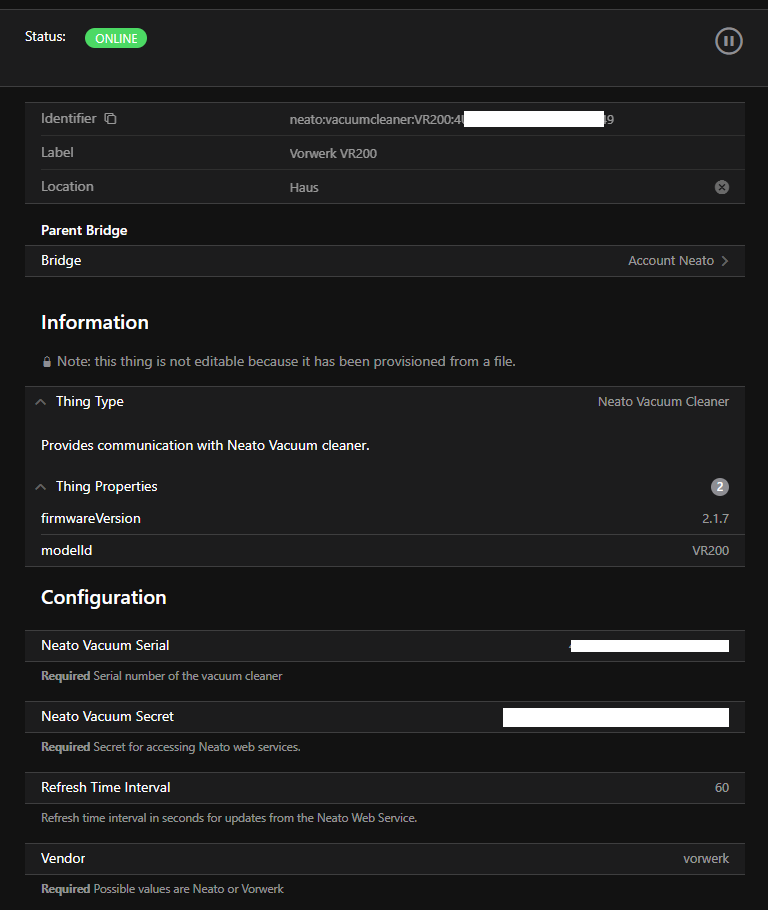Select the Label field showing Vorwerk VR200
Image resolution: width=768 pixels, height=910 pixels.
(333, 154)
